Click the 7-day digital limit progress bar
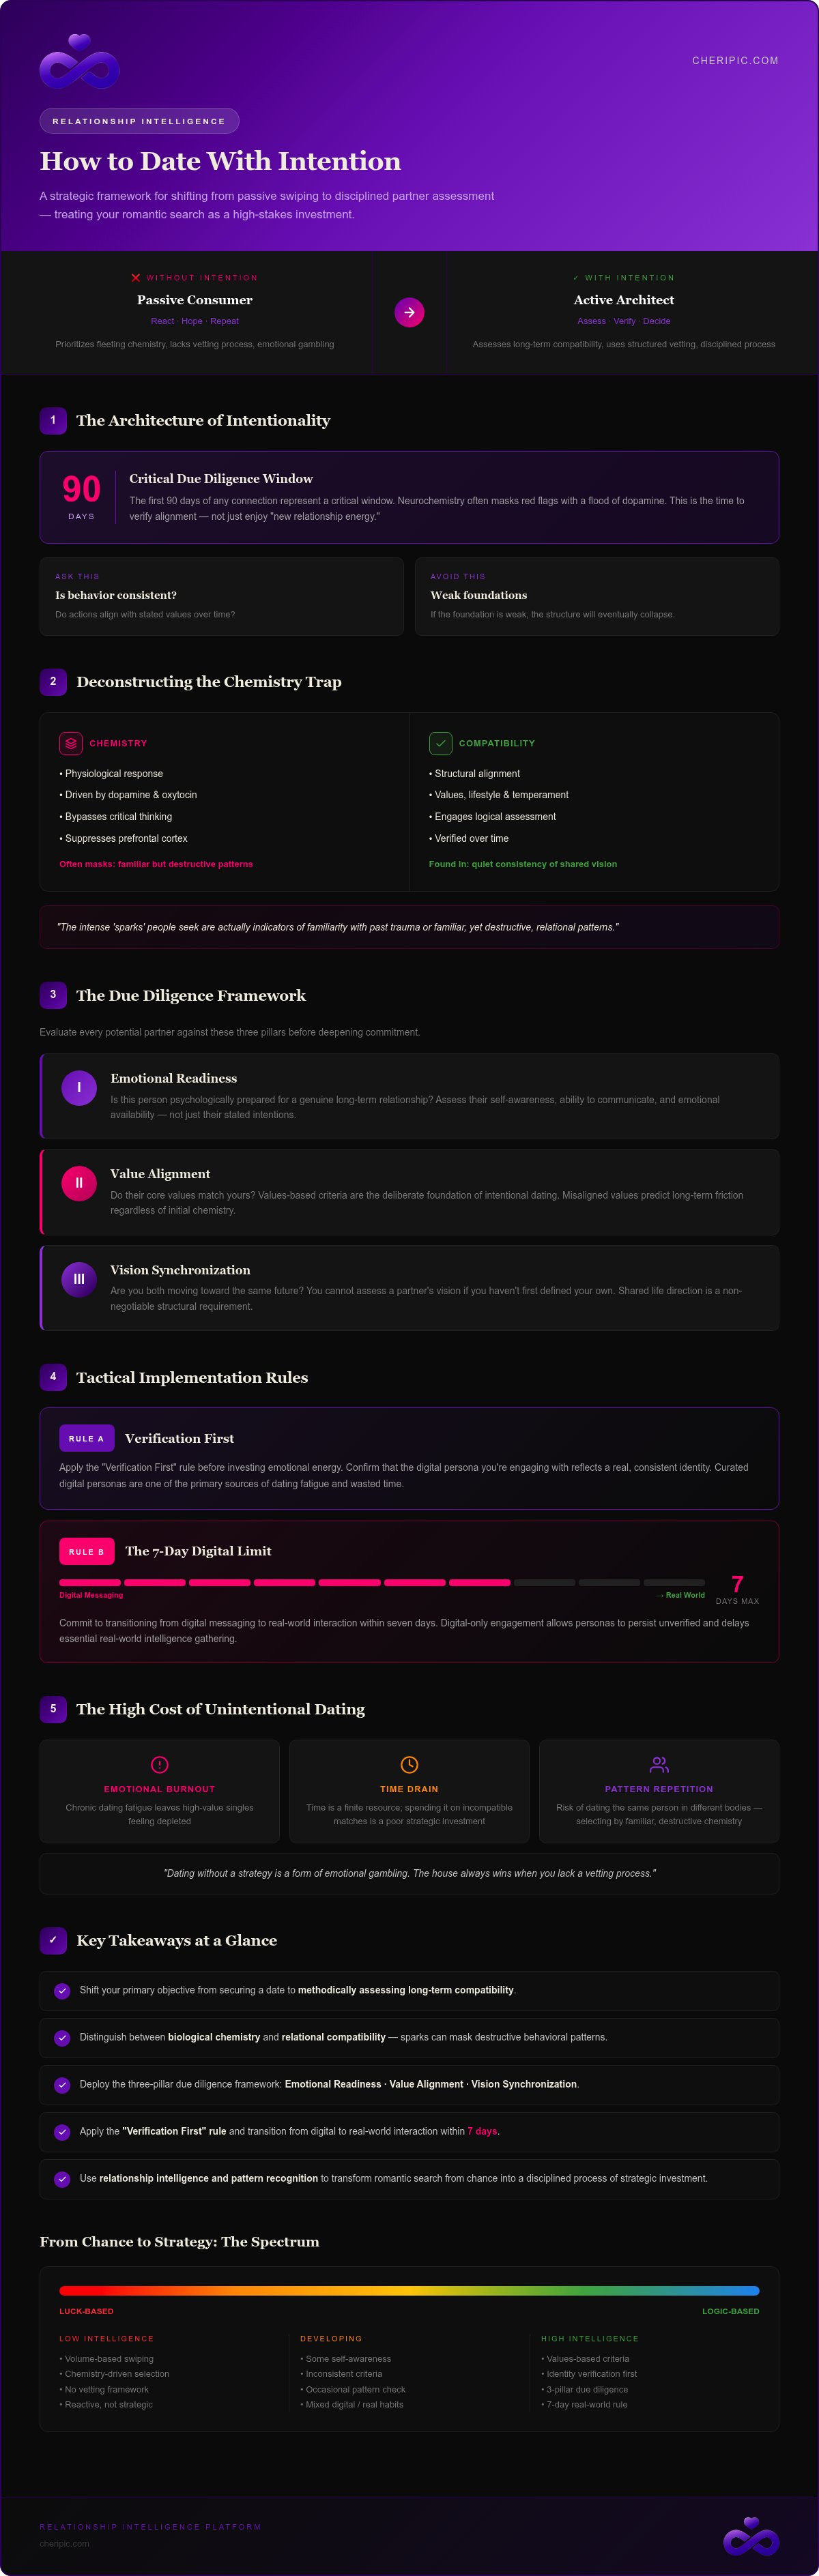The width and height of the screenshot is (819, 2576). coord(382,1583)
